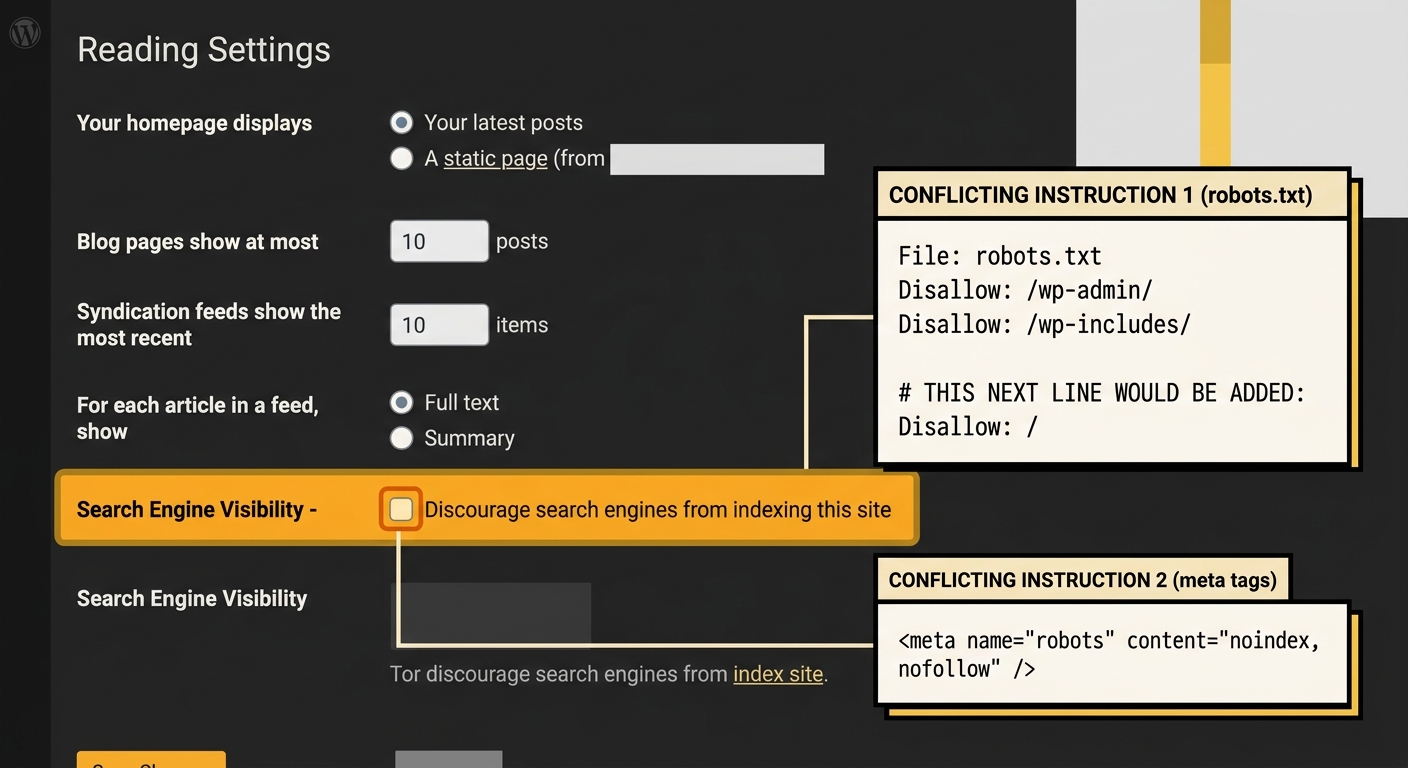
Task: Click the 'index site' link
Action: click(x=778, y=674)
